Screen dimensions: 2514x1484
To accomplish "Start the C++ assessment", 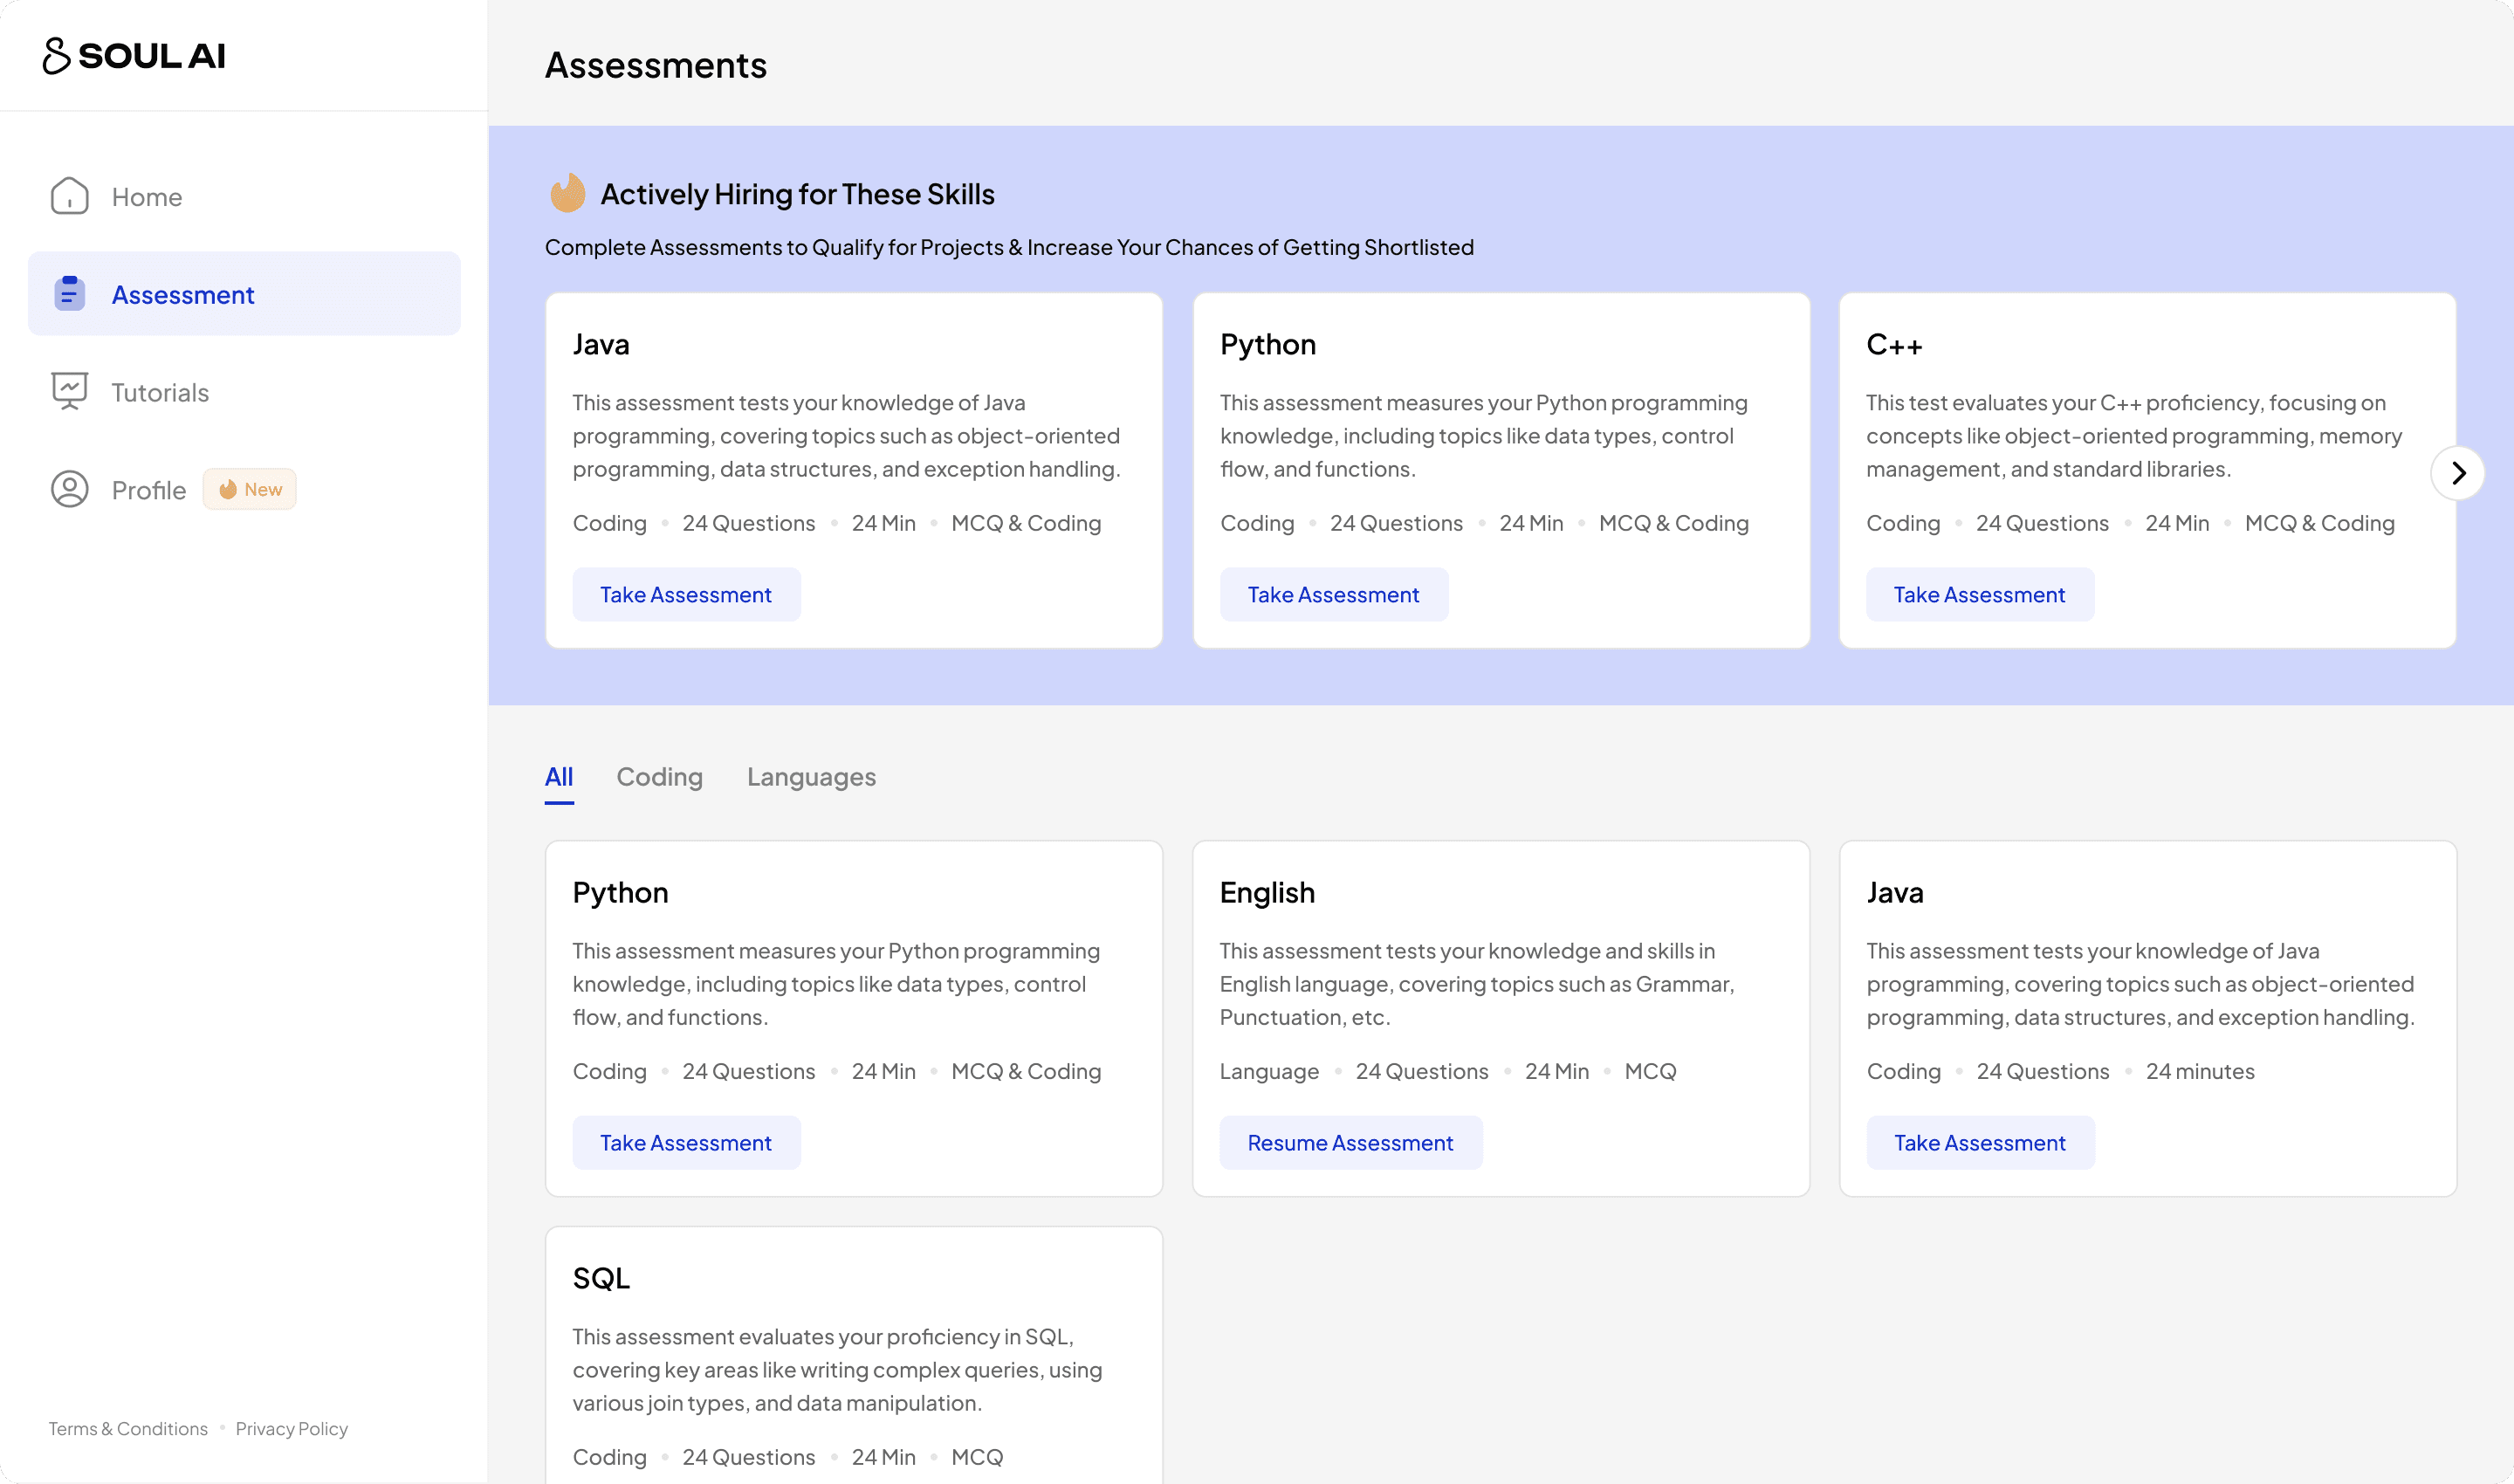I will point(1979,595).
